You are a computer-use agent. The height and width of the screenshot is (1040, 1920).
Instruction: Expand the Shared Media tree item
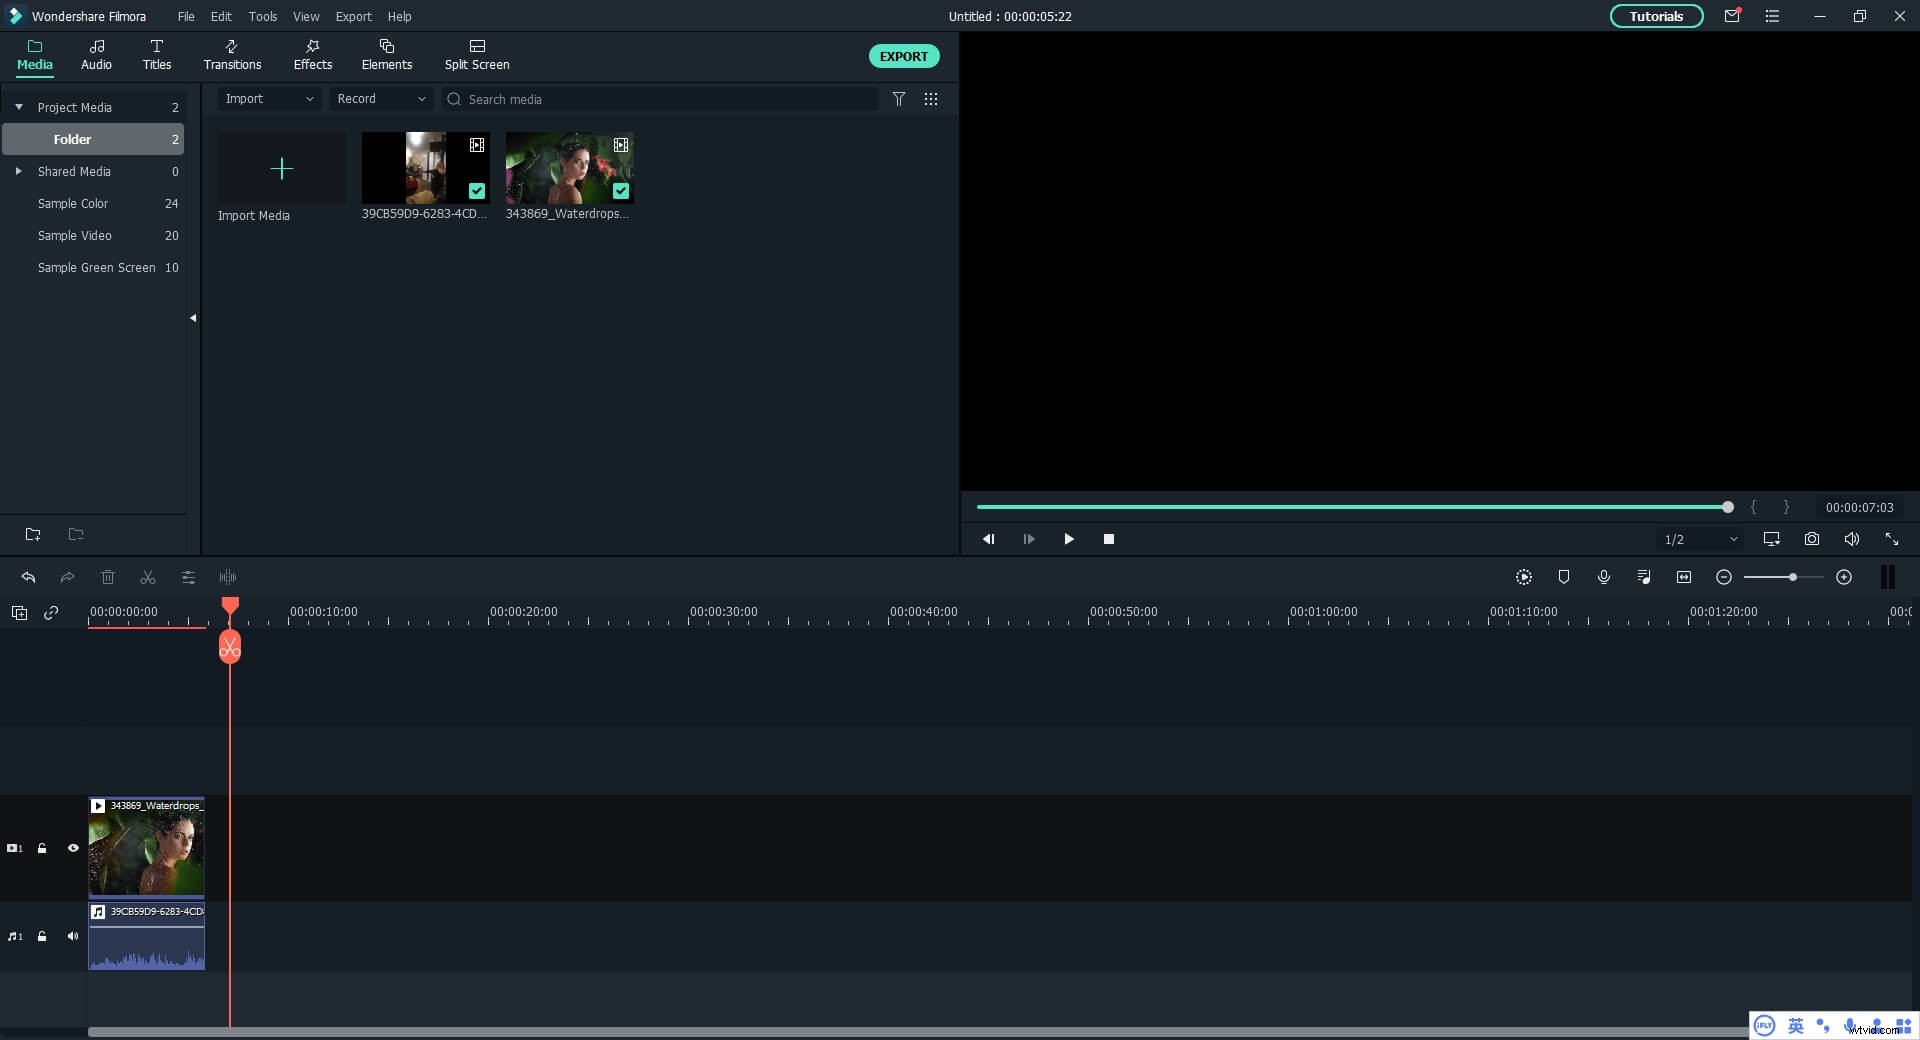pyautogui.click(x=18, y=171)
